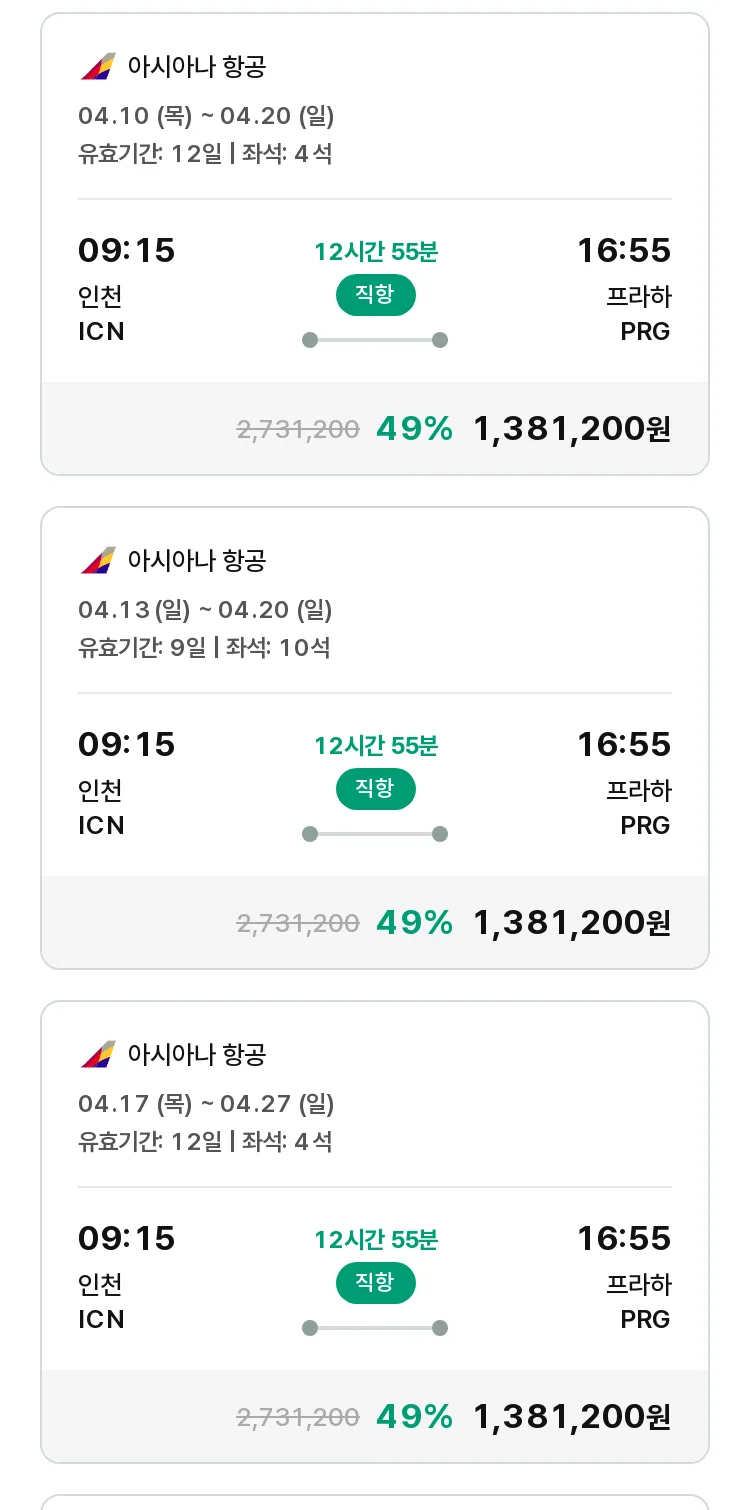
Task: Click PRG airport code on 04.13 card
Action: coord(645,825)
